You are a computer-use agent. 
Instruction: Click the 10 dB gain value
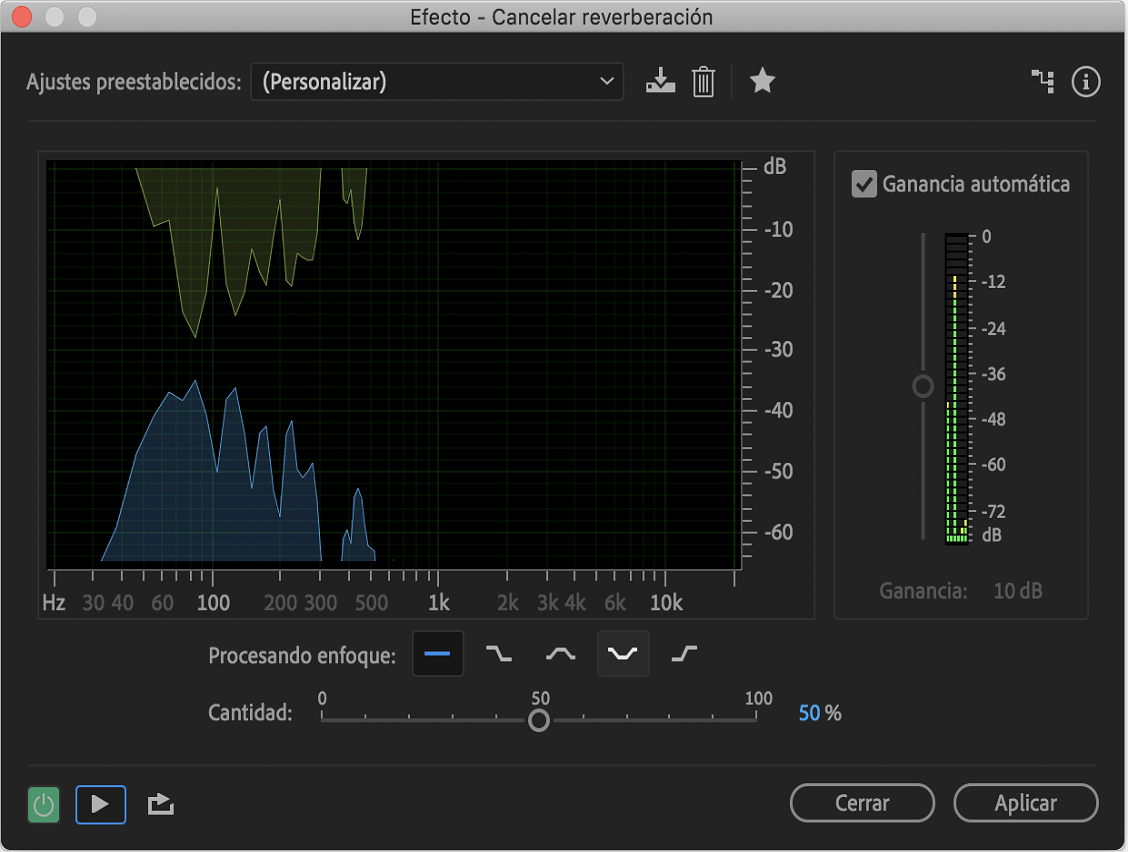tap(1018, 591)
